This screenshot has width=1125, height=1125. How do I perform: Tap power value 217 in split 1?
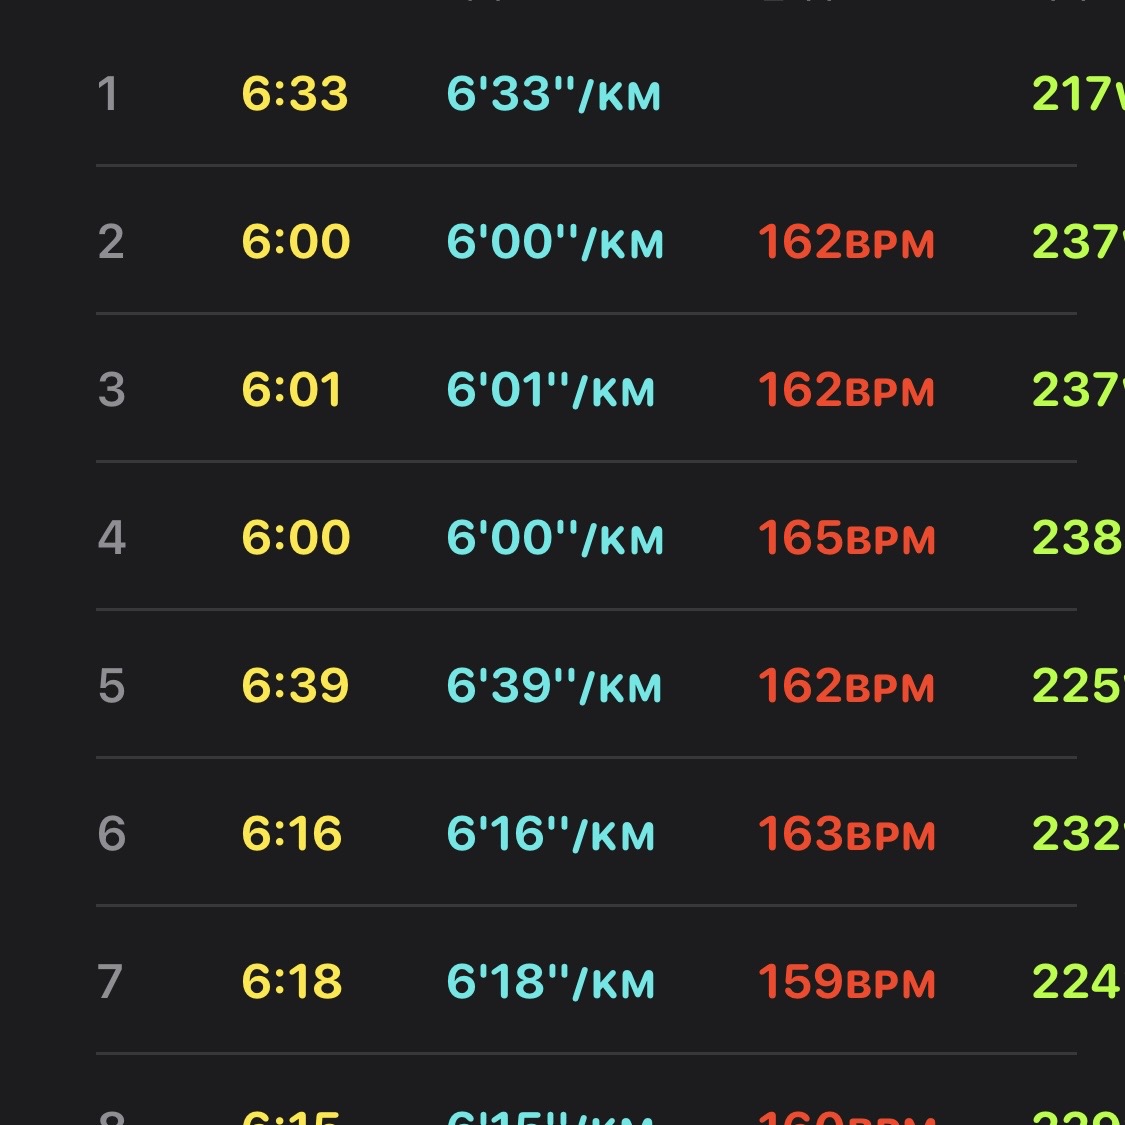(1078, 94)
